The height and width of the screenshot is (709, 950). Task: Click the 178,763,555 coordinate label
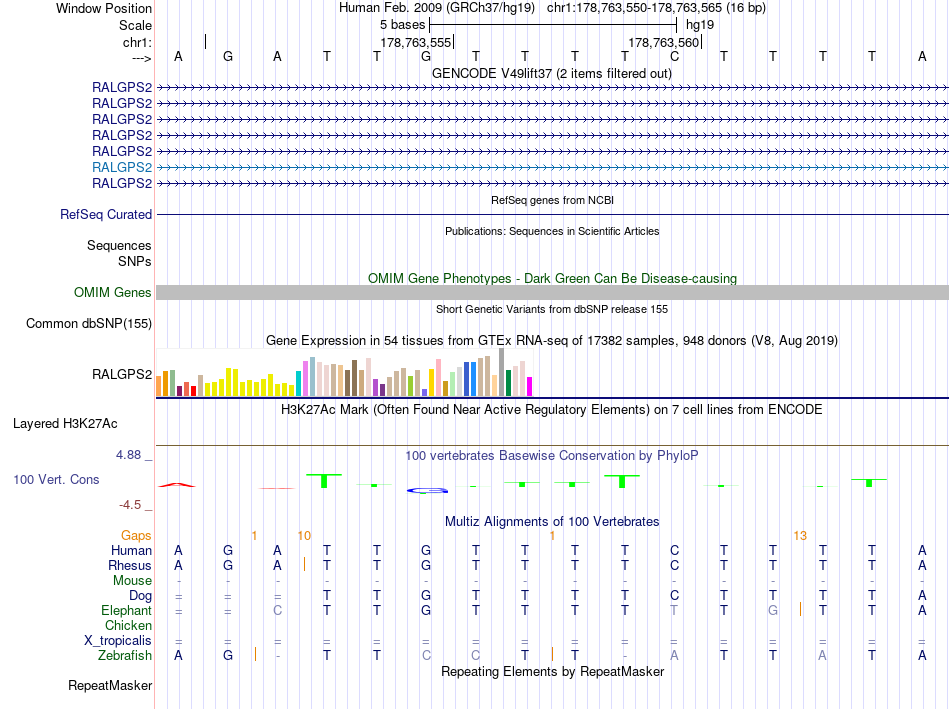click(416, 42)
